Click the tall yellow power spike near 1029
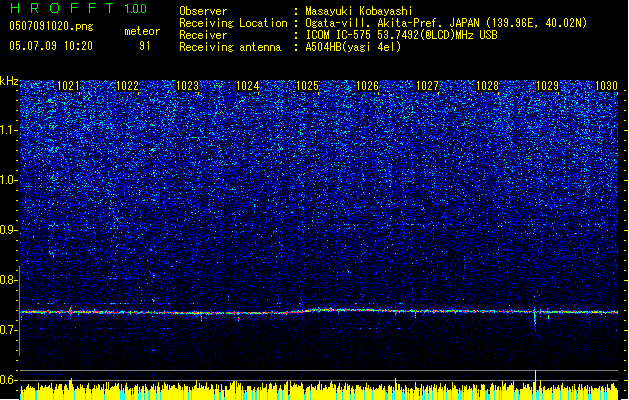Image resolution: width=629 pixels, height=400 pixels. click(535, 384)
